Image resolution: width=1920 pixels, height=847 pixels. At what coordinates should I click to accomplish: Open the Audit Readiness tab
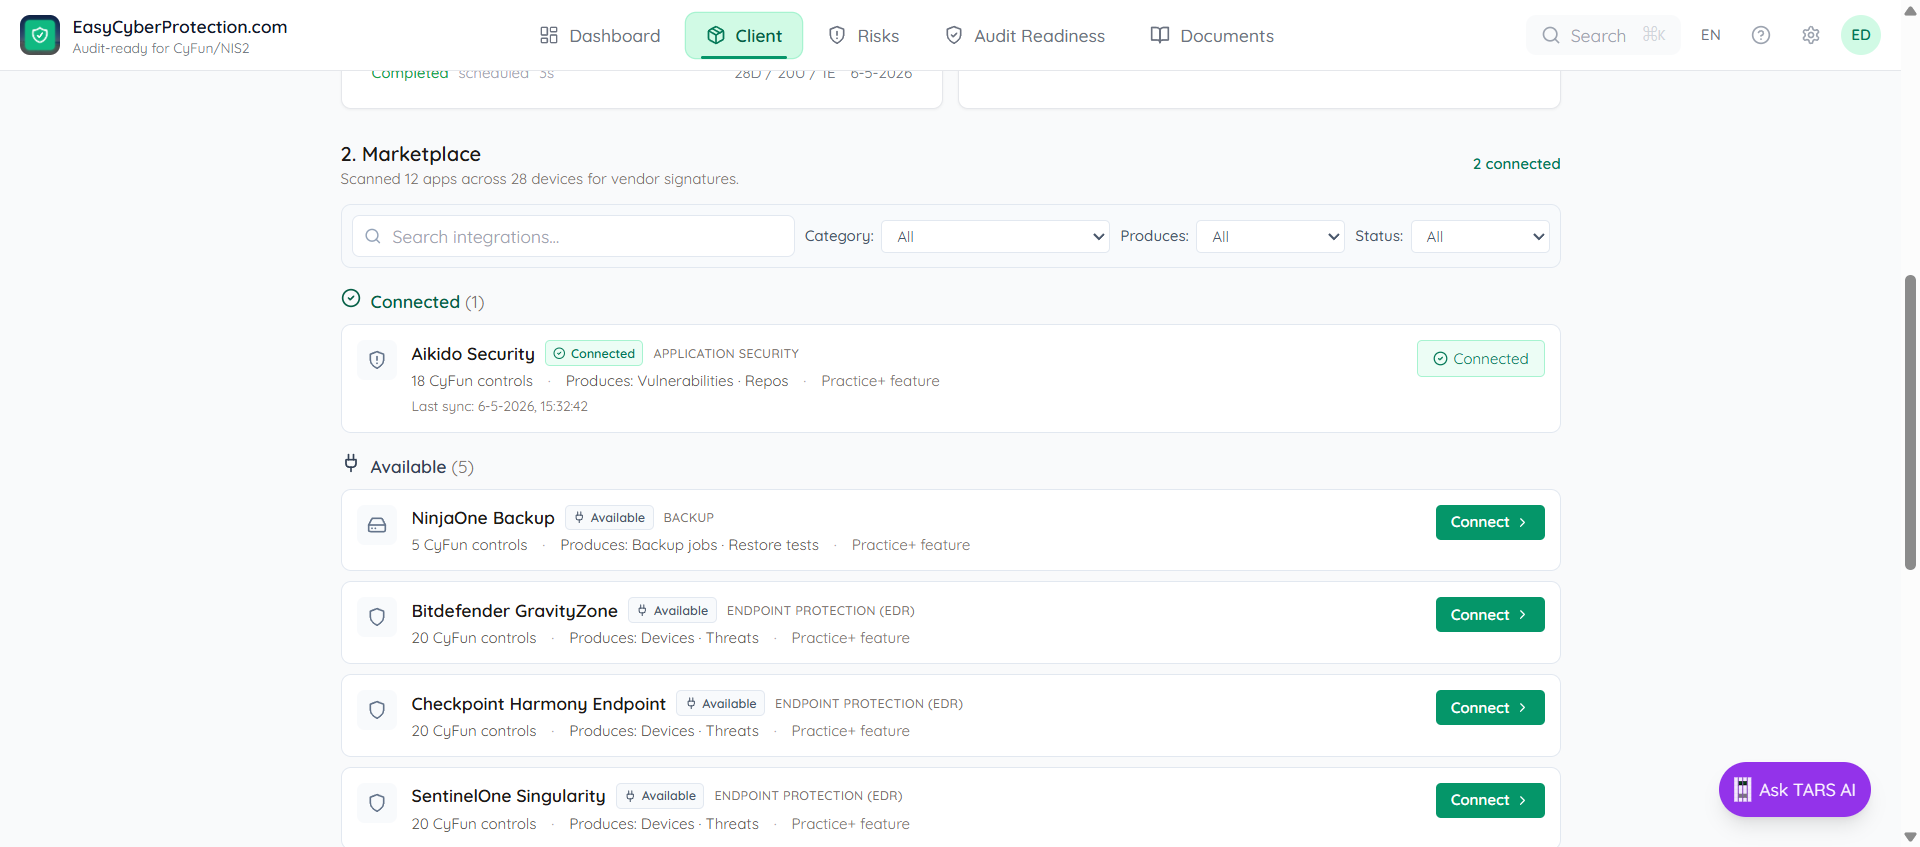[1025, 36]
